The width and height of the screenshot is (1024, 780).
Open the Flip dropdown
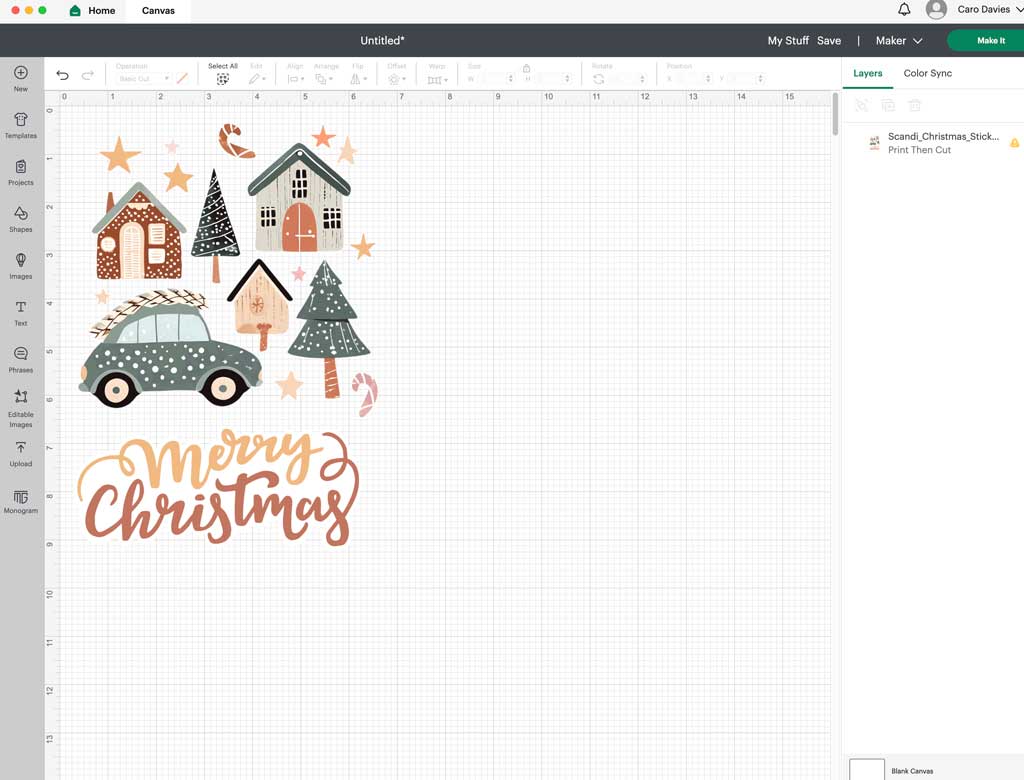tap(359, 79)
